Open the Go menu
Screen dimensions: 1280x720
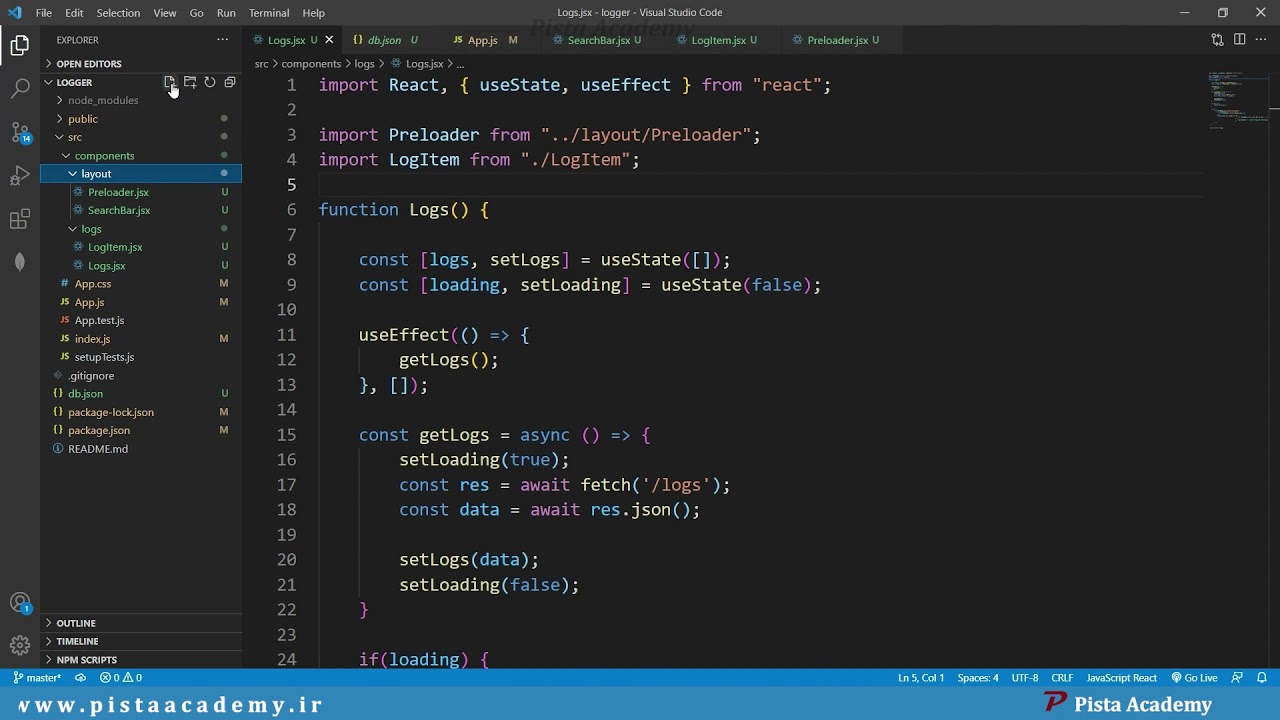pos(197,13)
